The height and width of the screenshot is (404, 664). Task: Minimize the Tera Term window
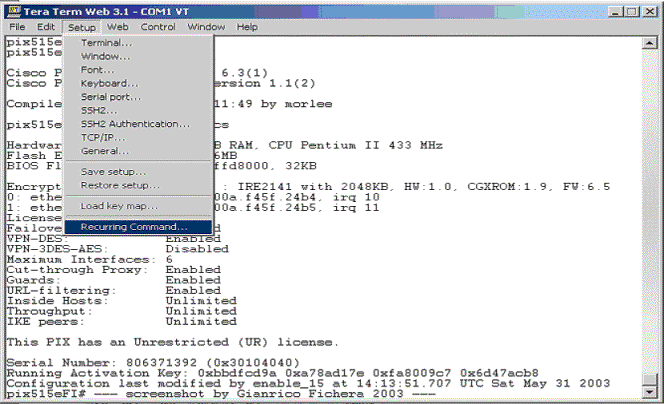click(615, 11)
